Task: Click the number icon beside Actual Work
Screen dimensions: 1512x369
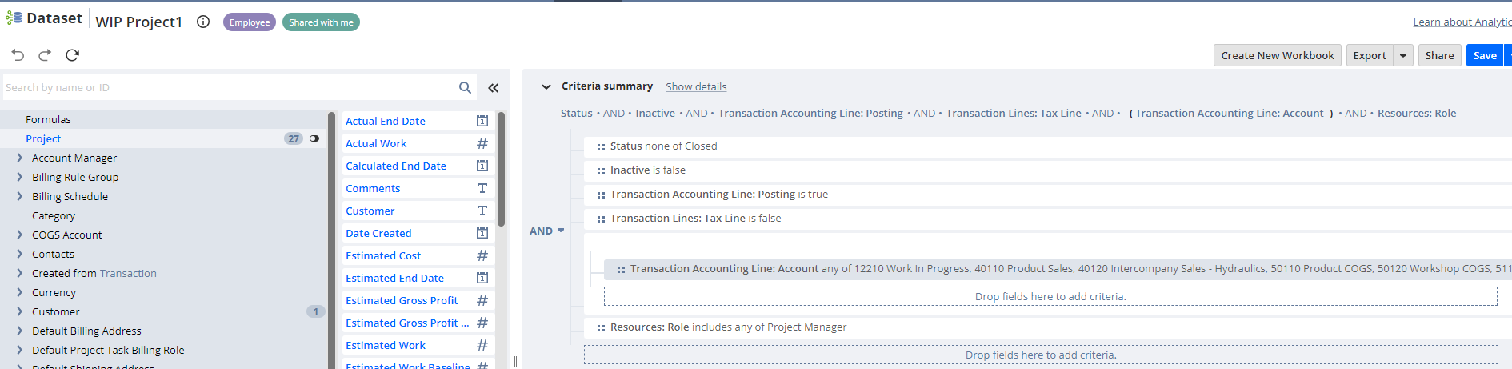Action: tap(482, 143)
